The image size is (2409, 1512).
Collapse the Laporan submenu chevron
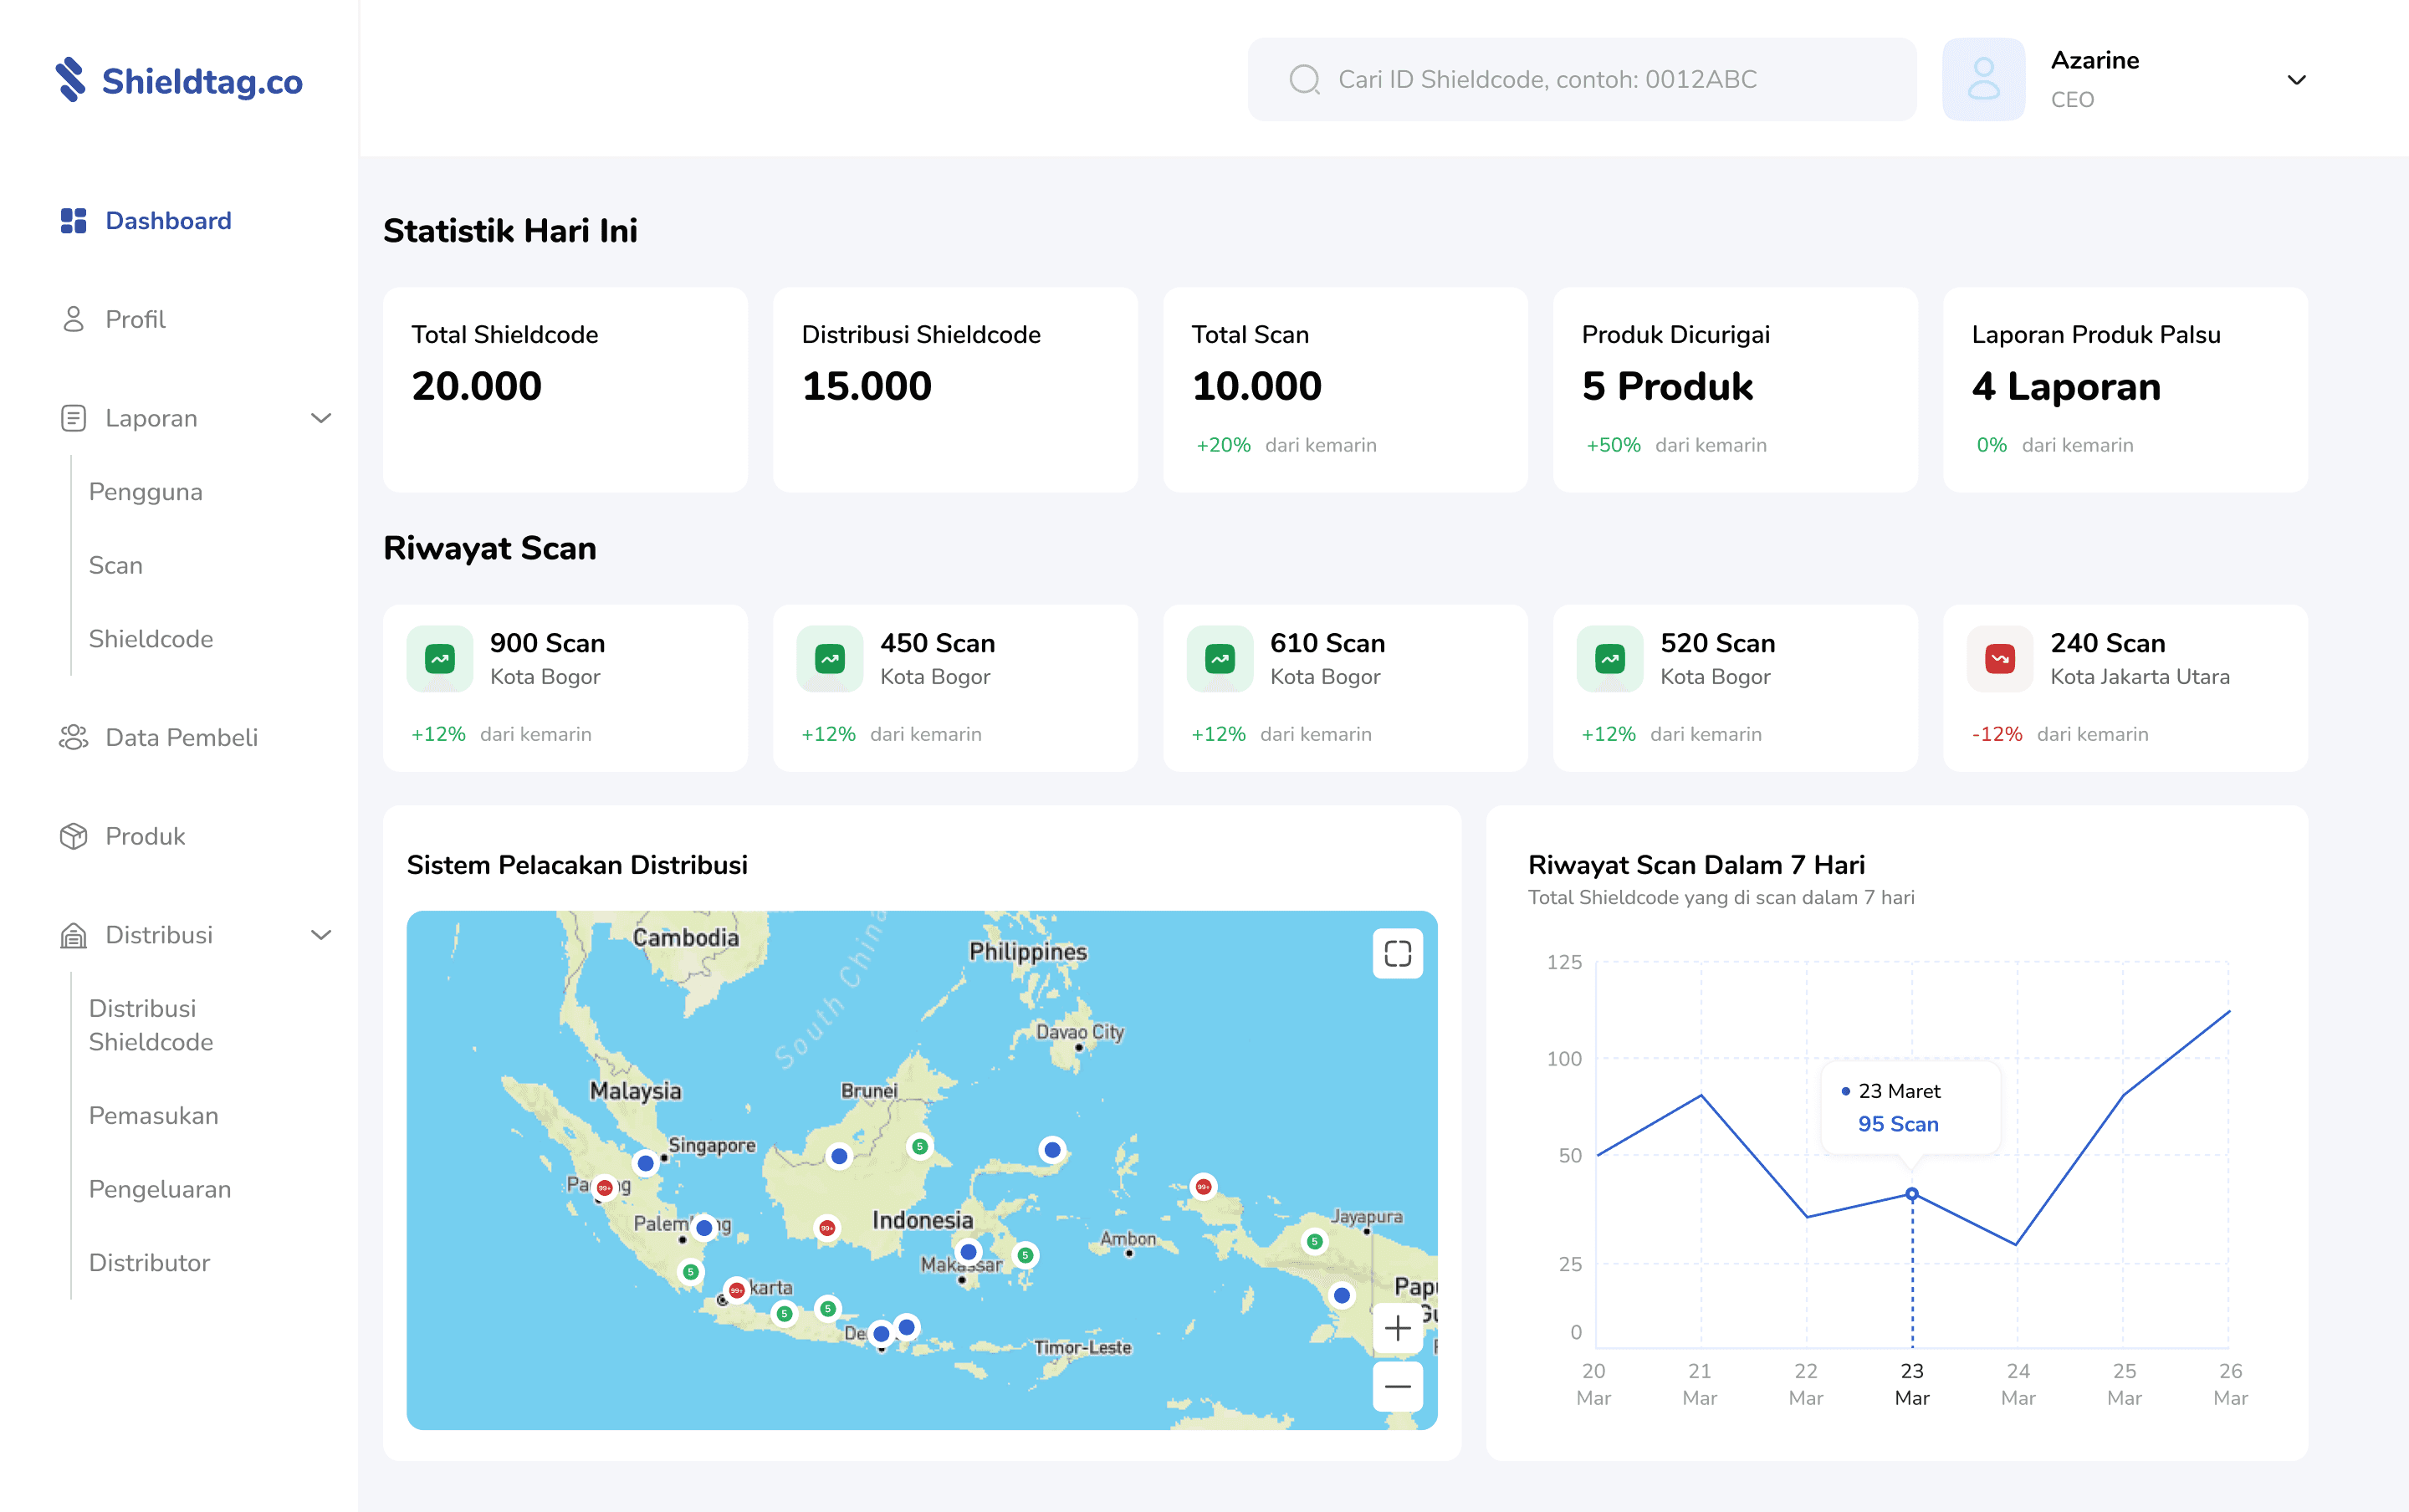tap(321, 418)
